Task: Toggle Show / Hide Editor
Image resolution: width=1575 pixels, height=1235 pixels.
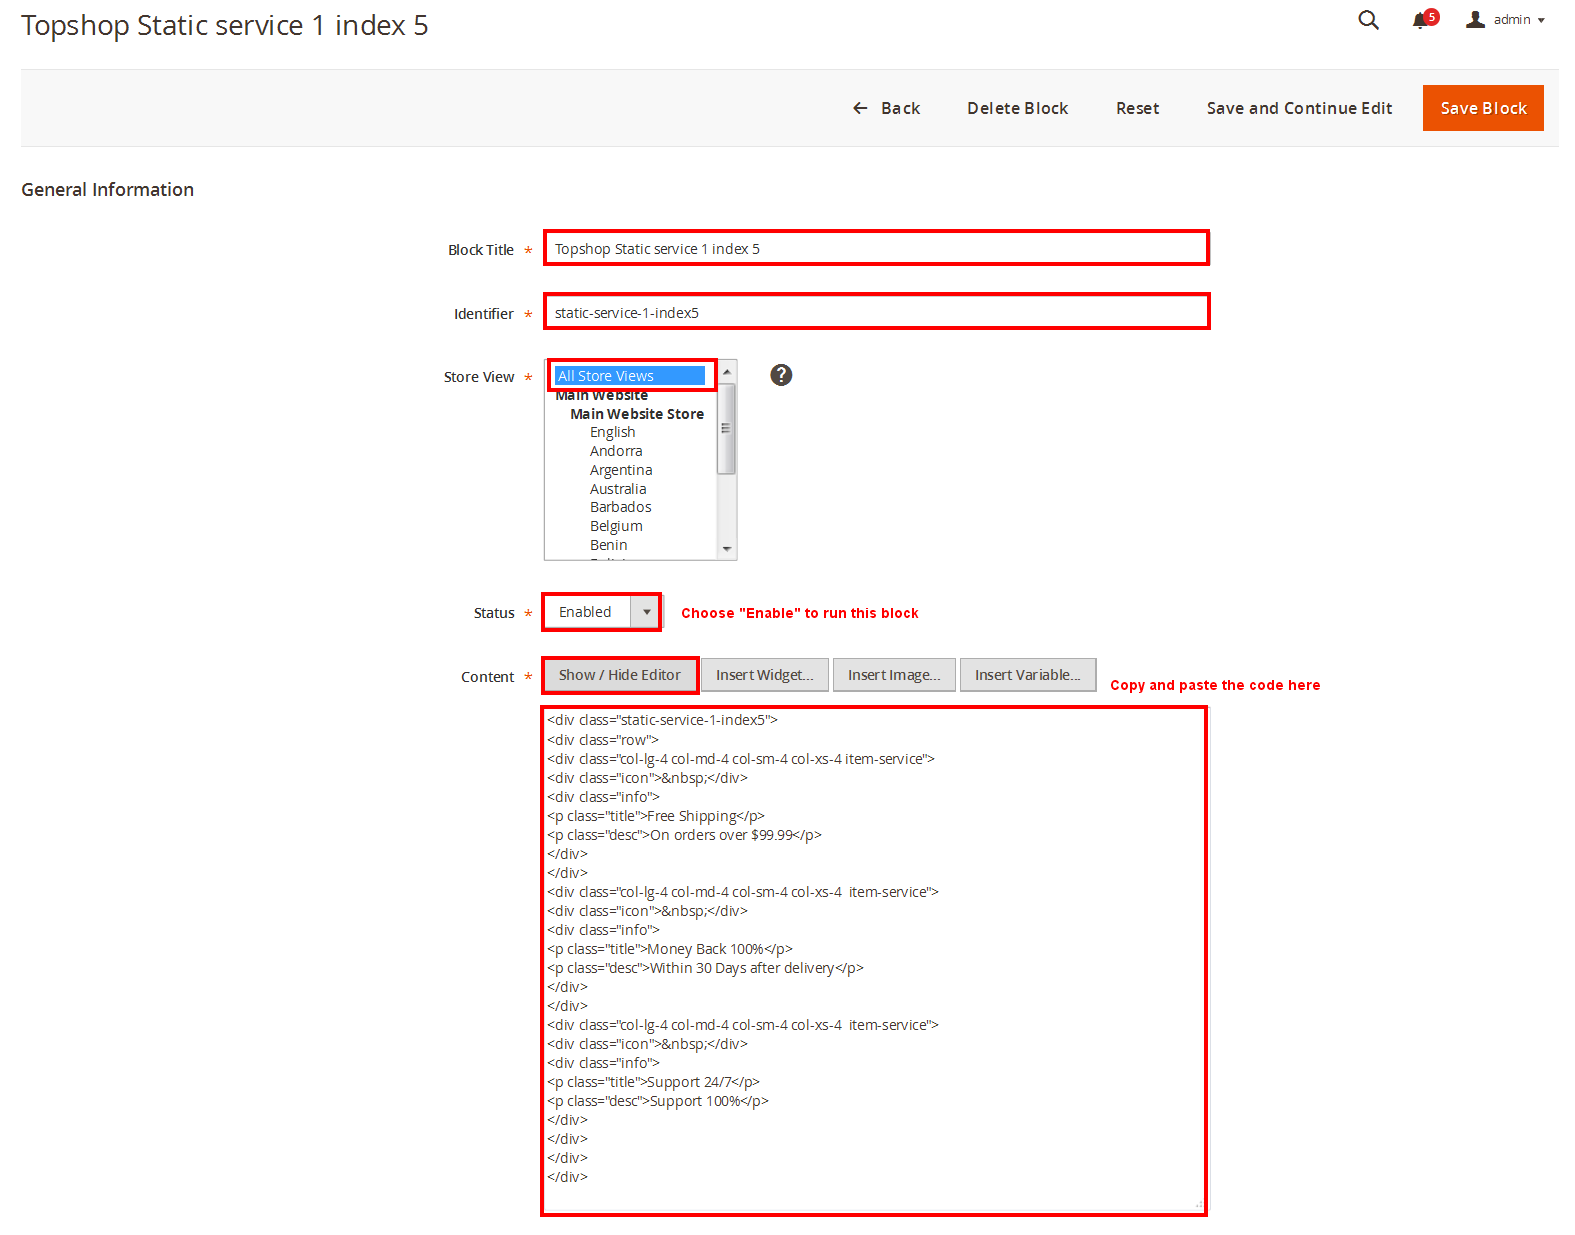Action: coord(620,675)
